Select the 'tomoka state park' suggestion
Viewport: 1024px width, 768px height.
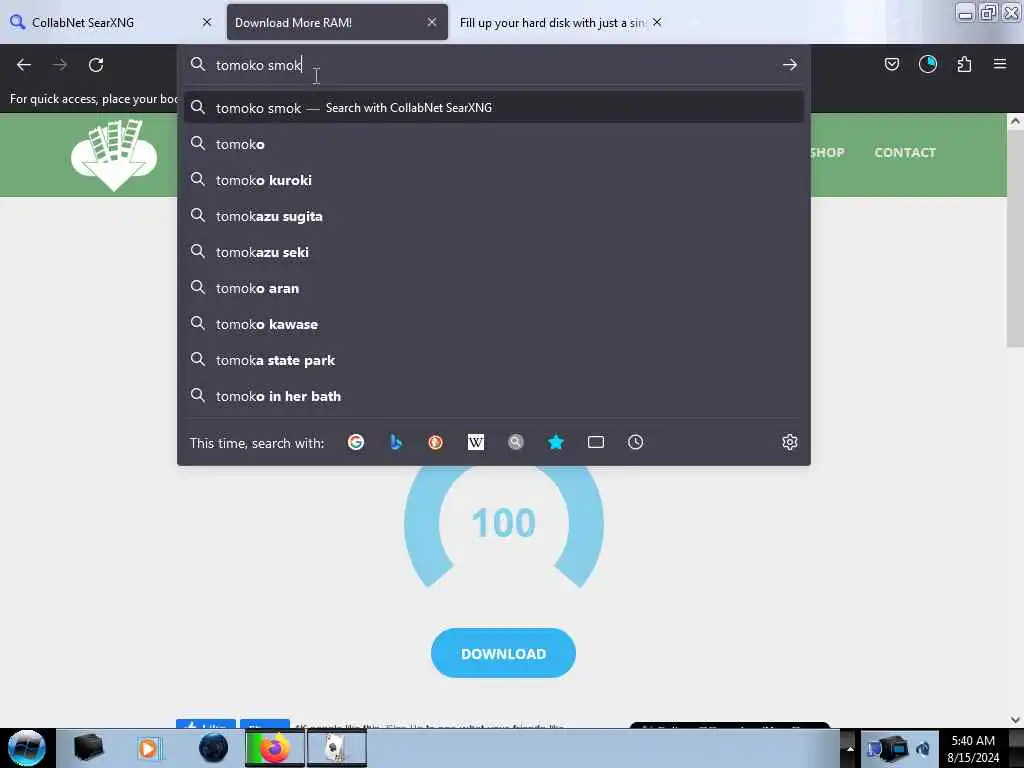point(494,360)
